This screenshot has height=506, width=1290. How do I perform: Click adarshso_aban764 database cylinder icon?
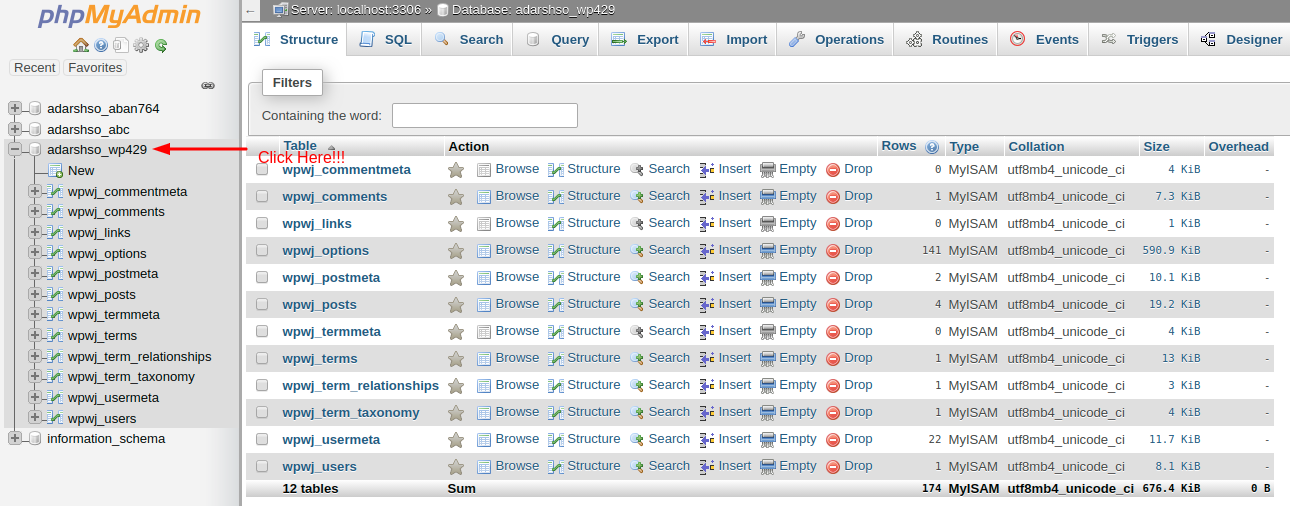[35, 109]
